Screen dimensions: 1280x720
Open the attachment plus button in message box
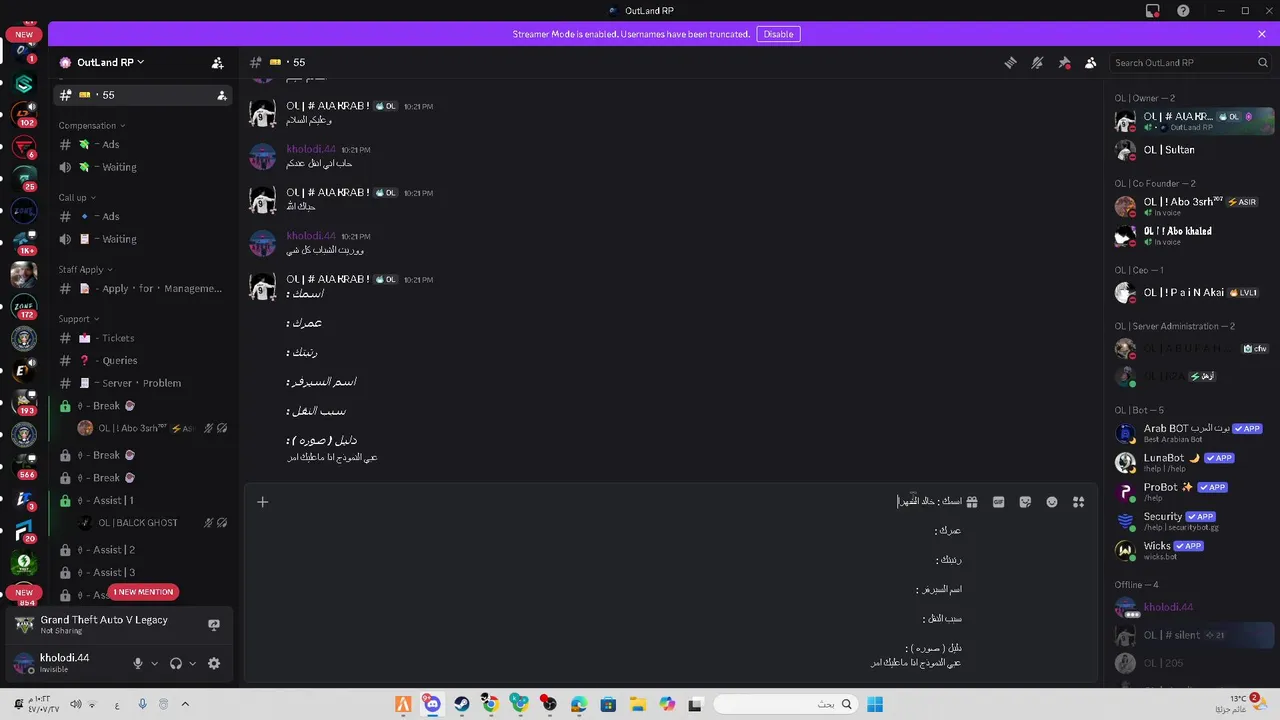tap(263, 502)
